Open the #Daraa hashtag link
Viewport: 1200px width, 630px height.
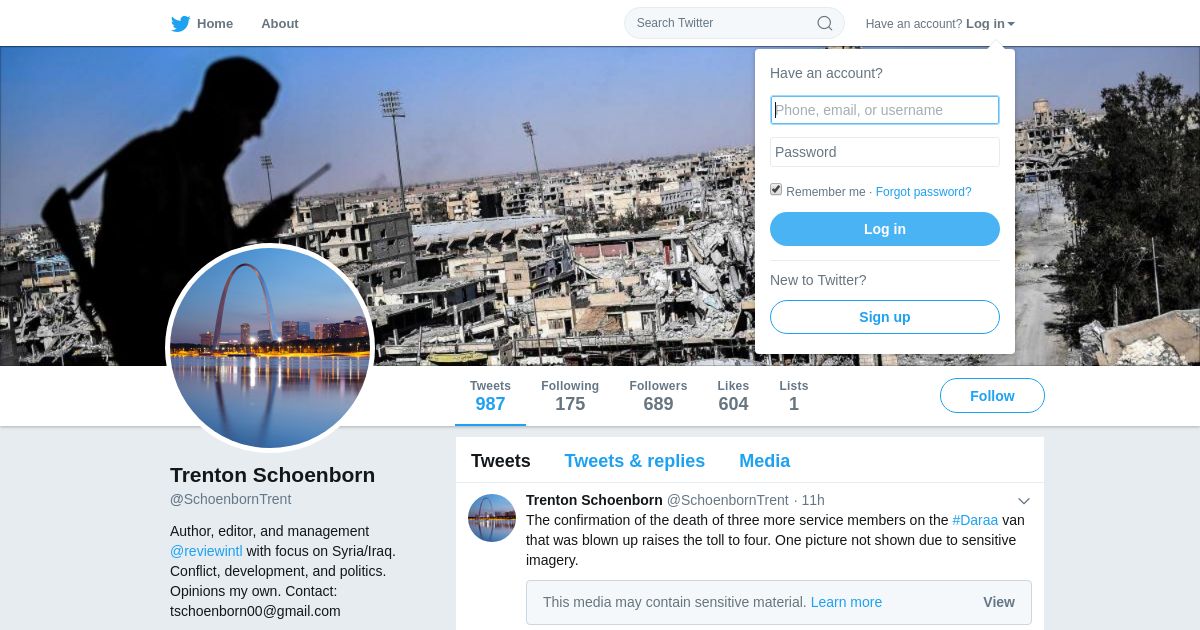pos(975,520)
